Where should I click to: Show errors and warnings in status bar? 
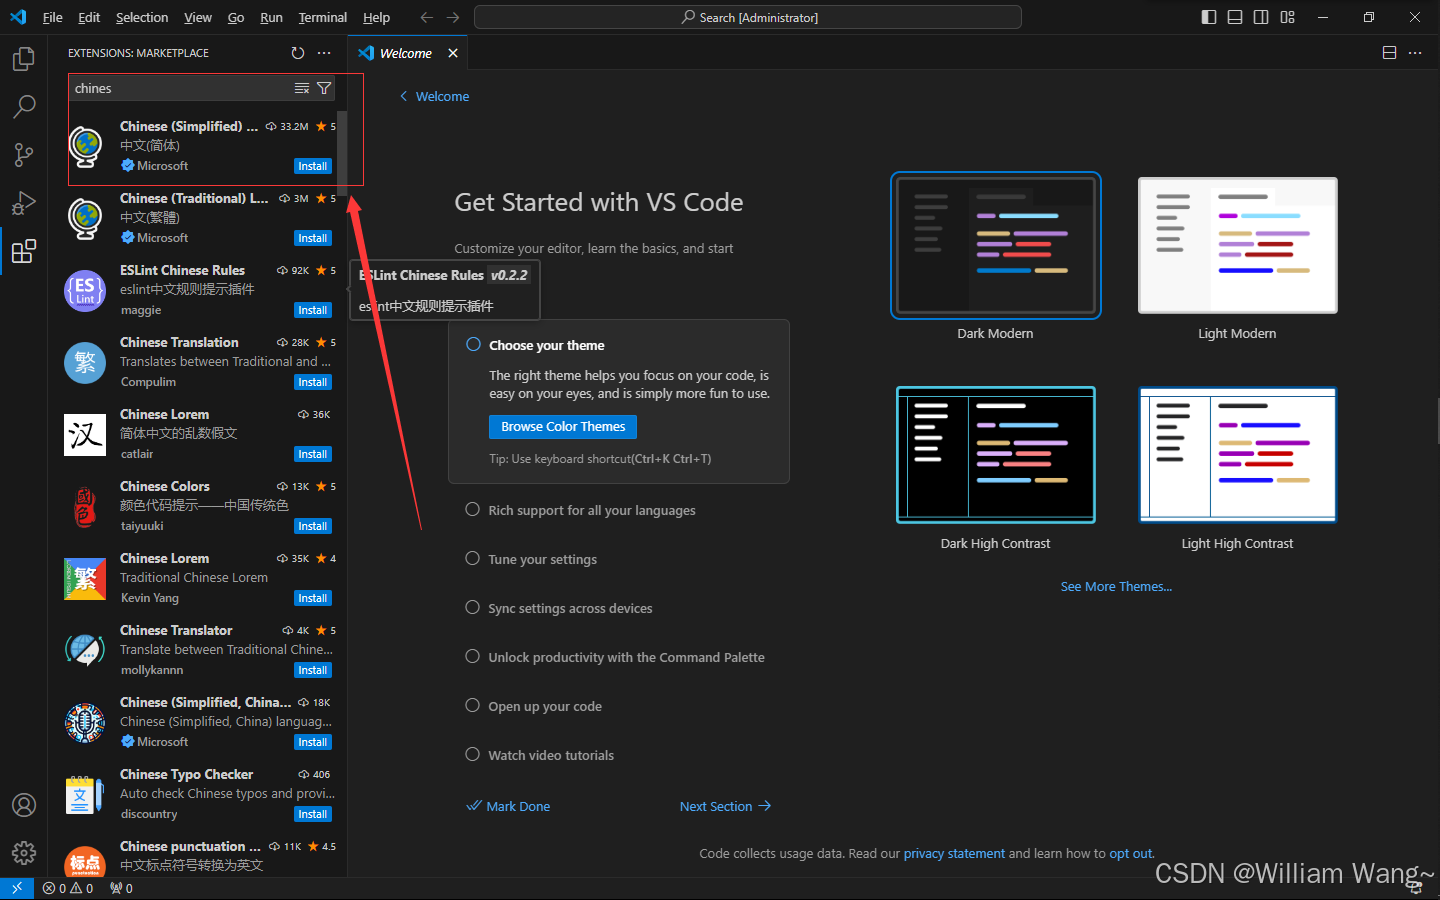click(x=68, y=888)
